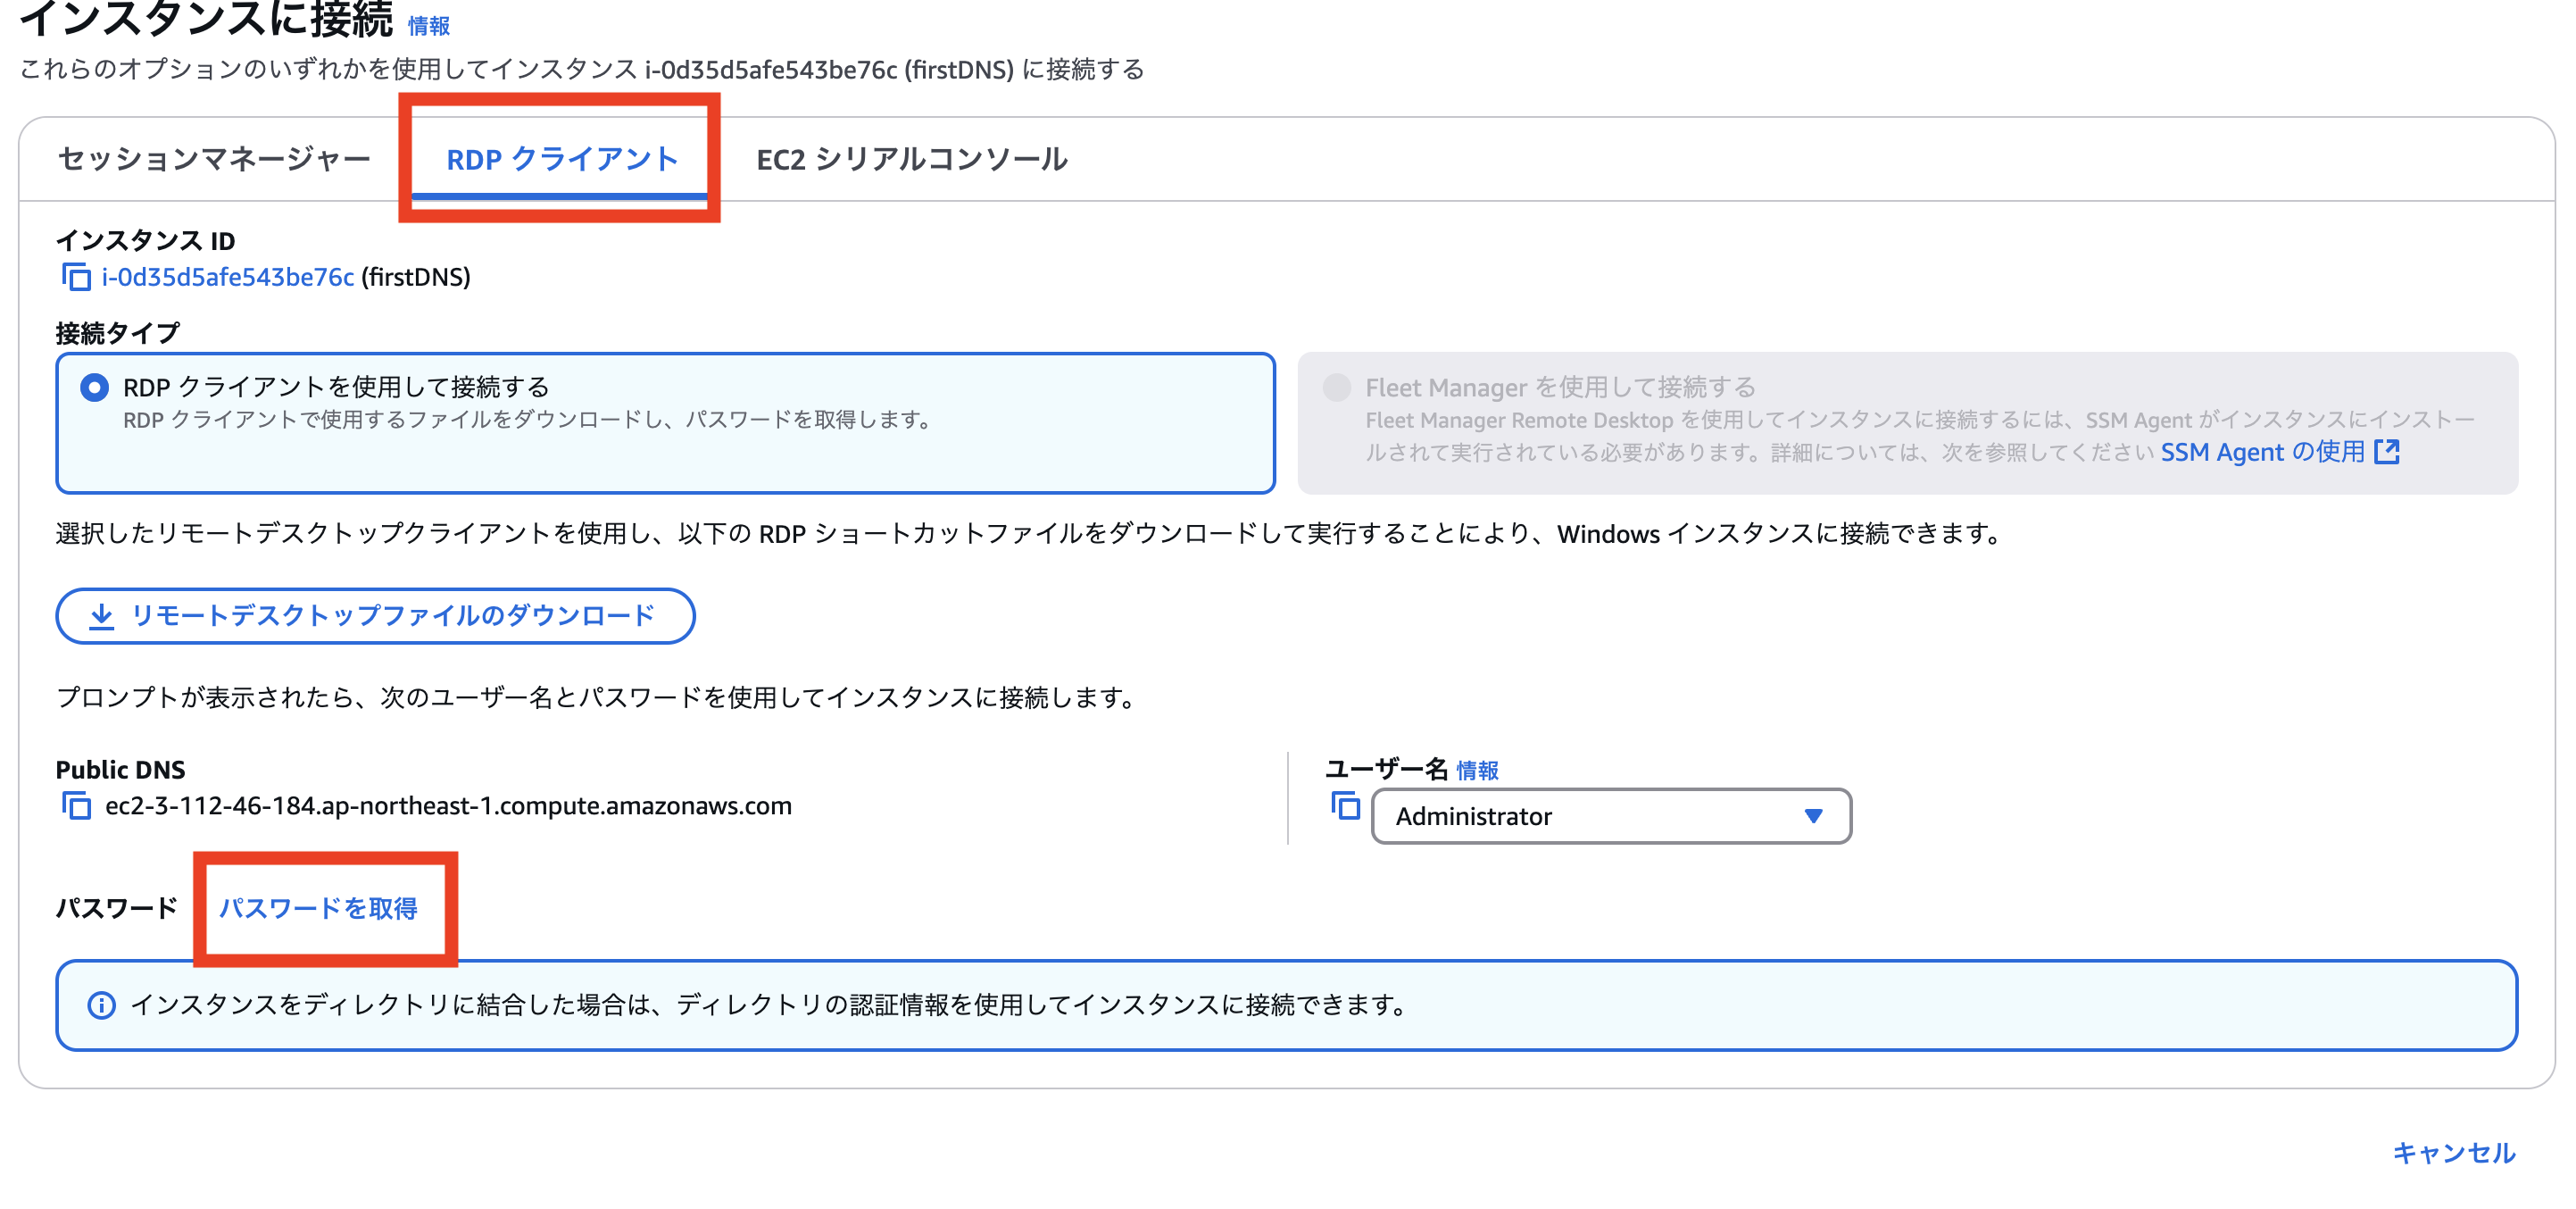Click the download icon on the remote desktop button

click(x=100, y=616)
